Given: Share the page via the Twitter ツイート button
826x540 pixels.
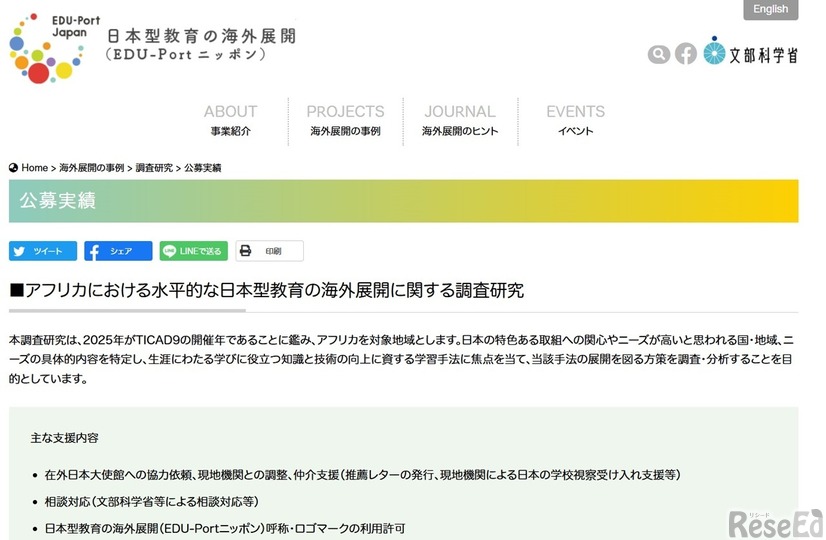Looking at the screenshot, I should (x=43, y=251).
